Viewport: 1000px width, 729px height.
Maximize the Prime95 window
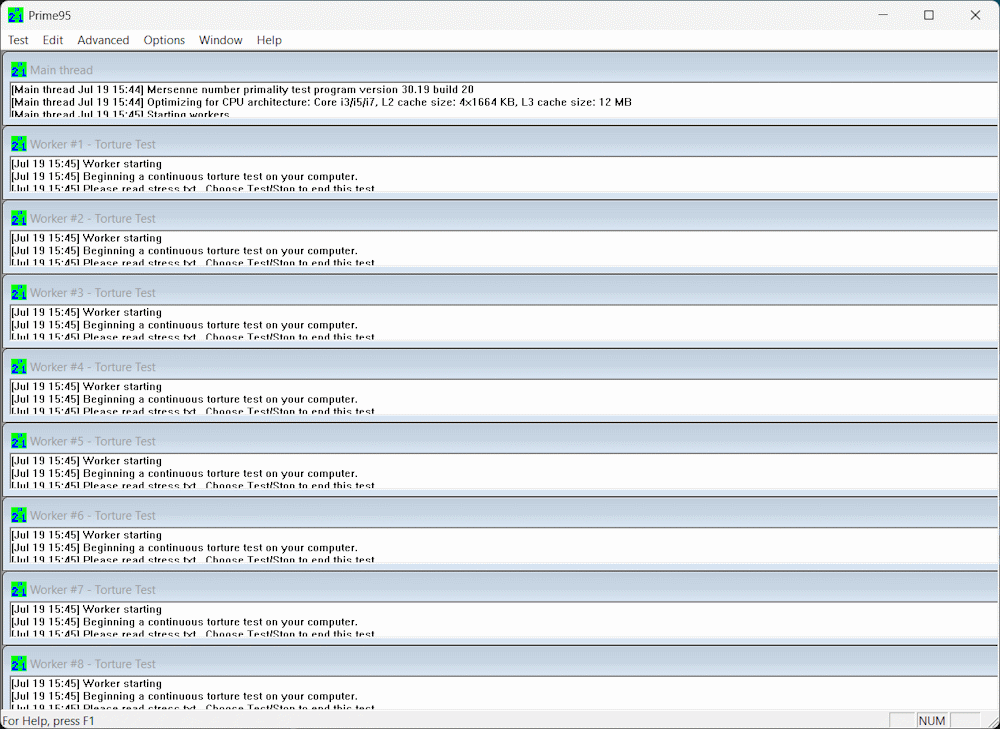[x=929, y=15]
